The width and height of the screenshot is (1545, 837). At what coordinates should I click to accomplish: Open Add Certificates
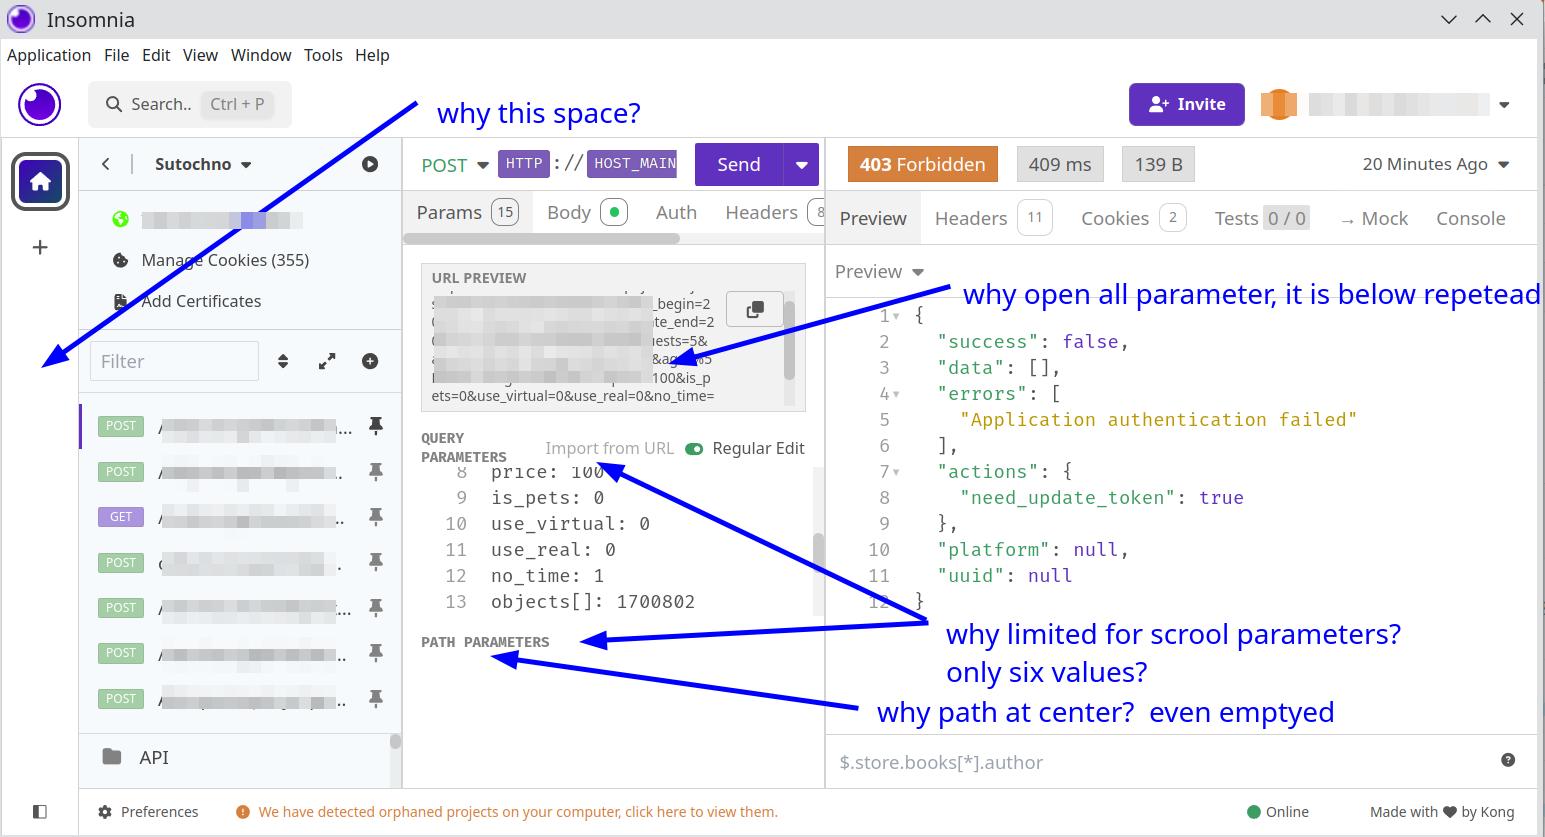201,301
